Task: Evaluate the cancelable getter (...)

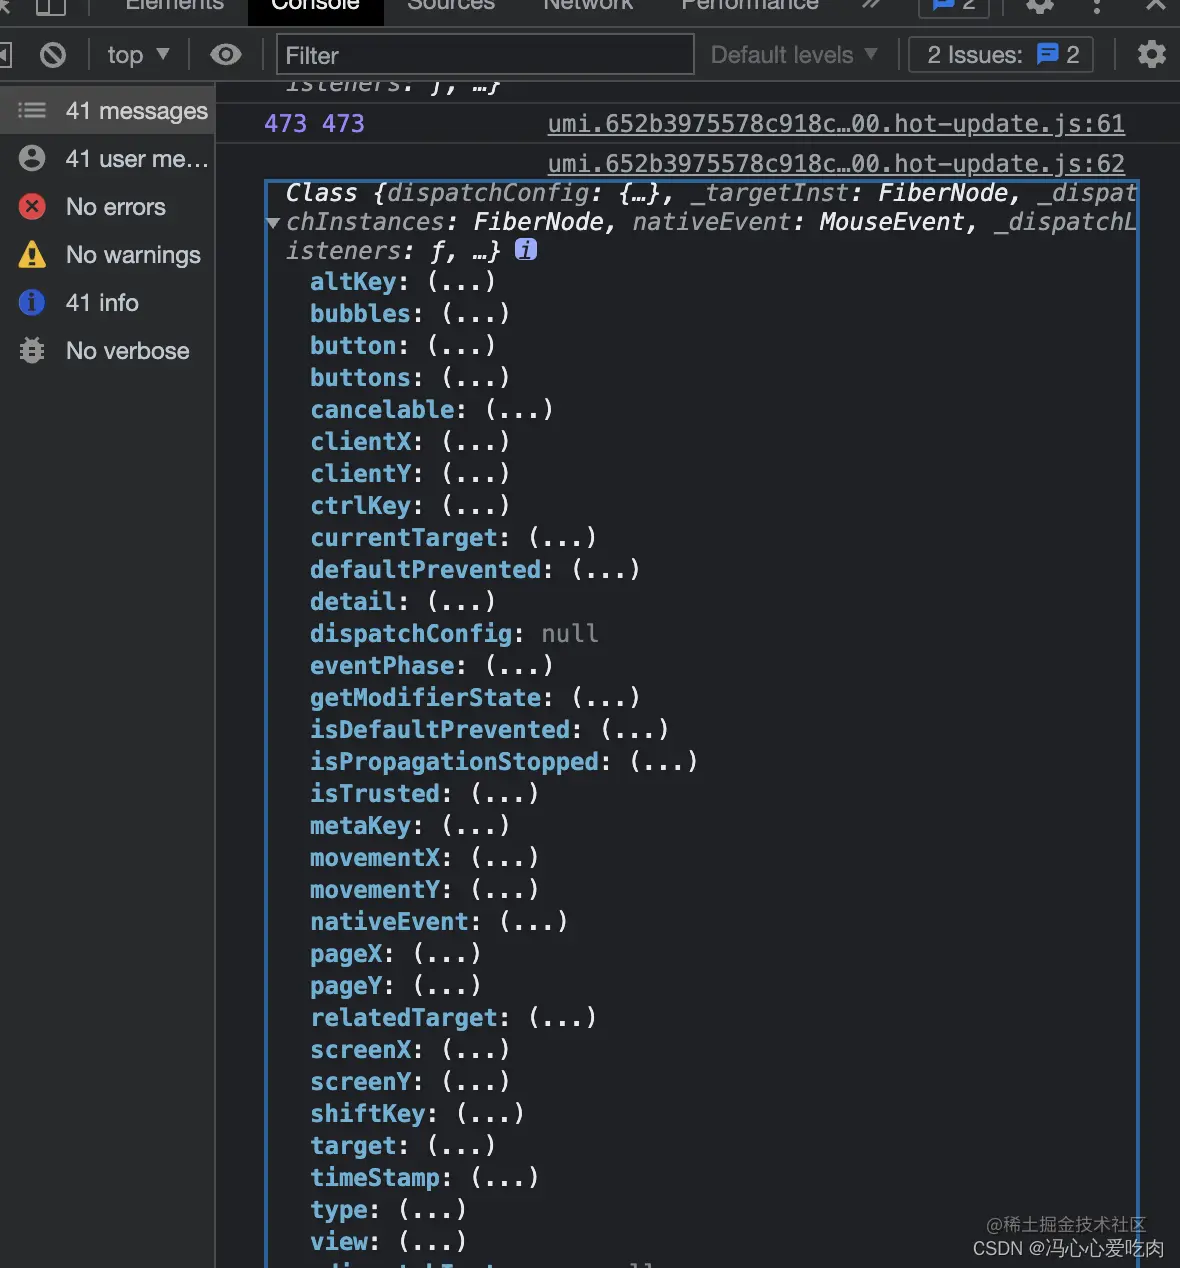Action: (519, 410)
